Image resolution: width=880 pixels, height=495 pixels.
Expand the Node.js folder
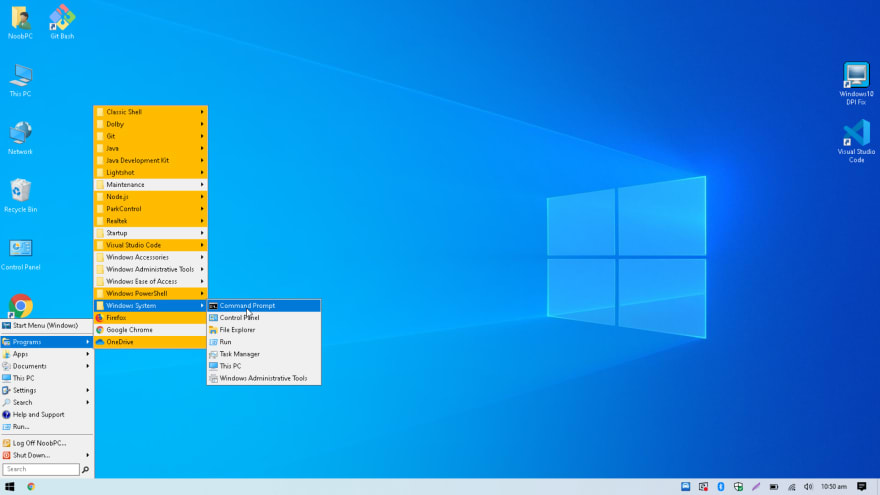pos(150,196)
